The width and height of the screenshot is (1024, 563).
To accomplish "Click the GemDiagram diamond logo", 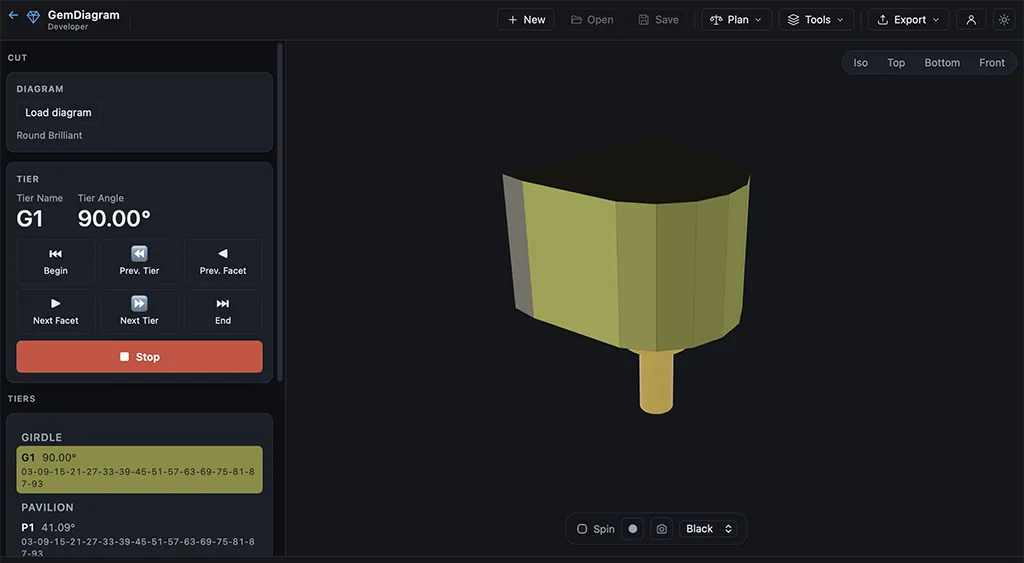I will click(x=33, y=18).
